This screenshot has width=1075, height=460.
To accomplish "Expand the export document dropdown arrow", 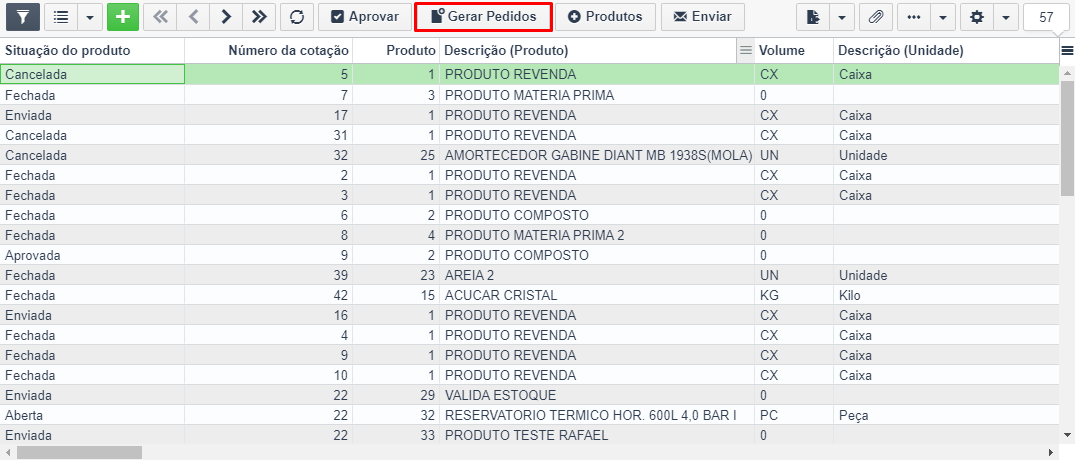I will (842, 17).
